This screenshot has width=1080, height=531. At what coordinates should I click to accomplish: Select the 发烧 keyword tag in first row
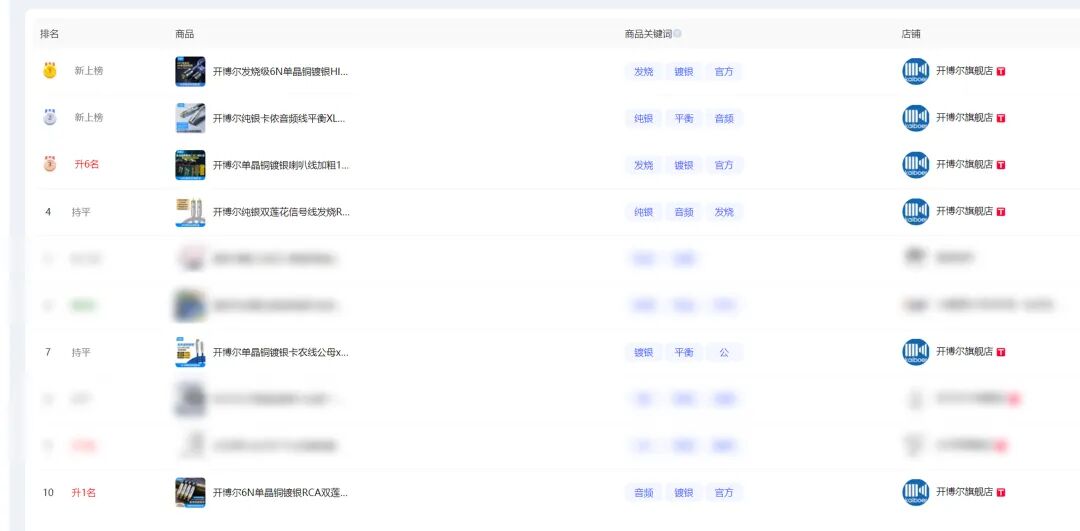[x=643, y=72]
